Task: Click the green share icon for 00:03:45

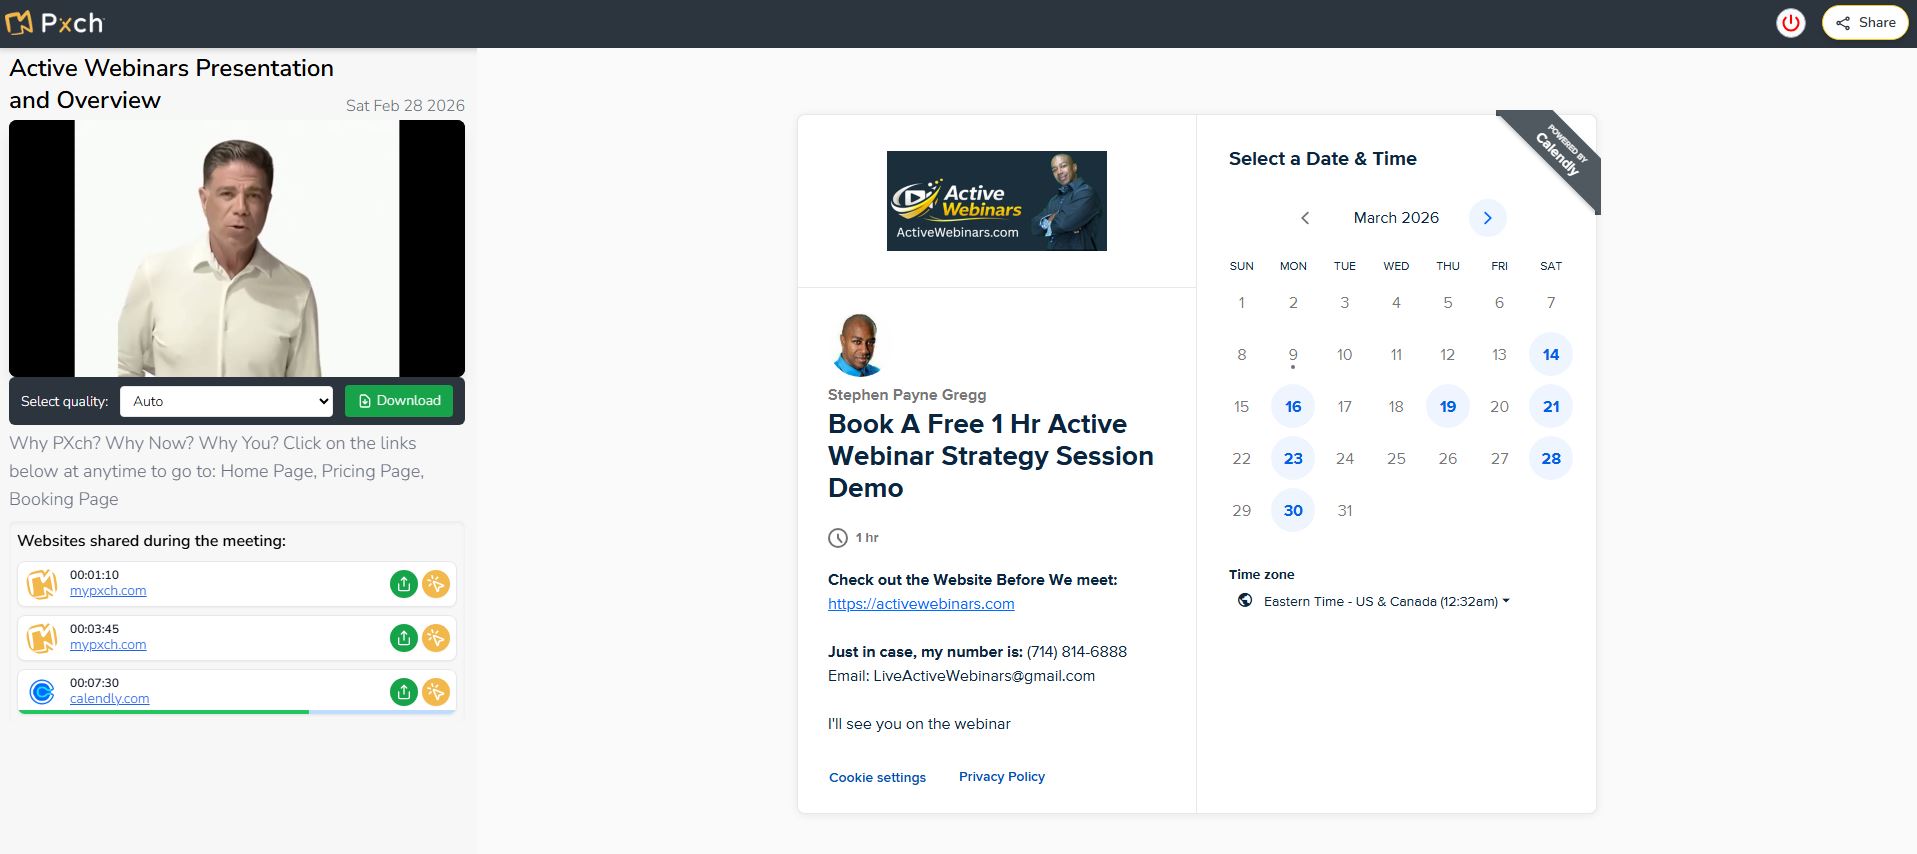Action: (x=404, y=638)
